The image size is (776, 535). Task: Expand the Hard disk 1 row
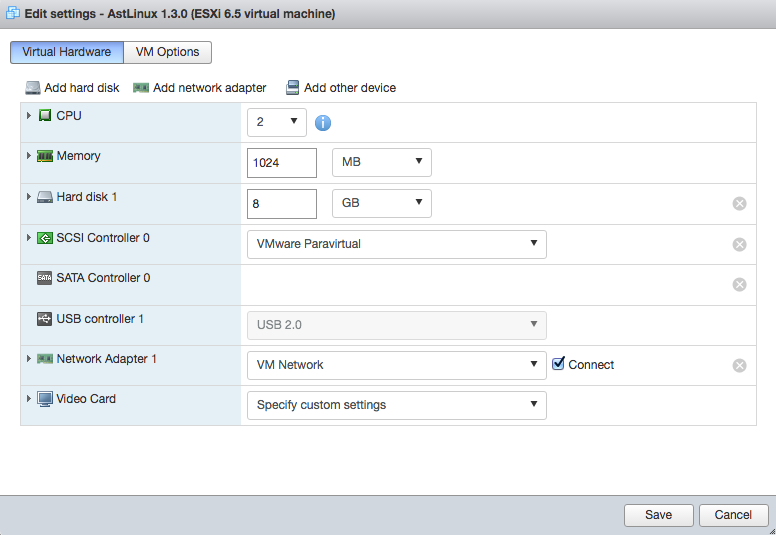coord(29,196)
